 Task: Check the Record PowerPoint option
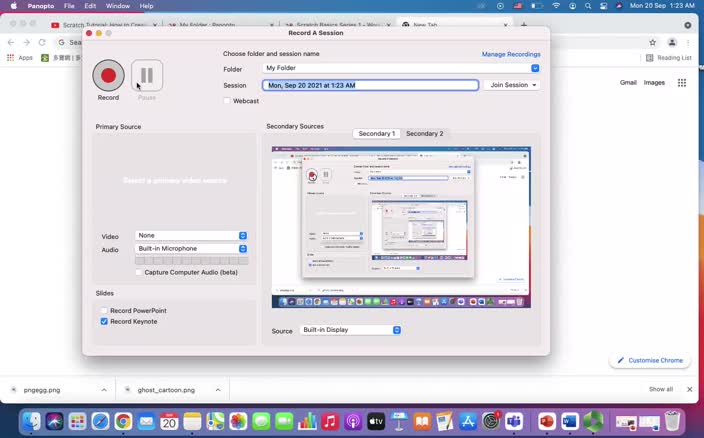(104, 311)
